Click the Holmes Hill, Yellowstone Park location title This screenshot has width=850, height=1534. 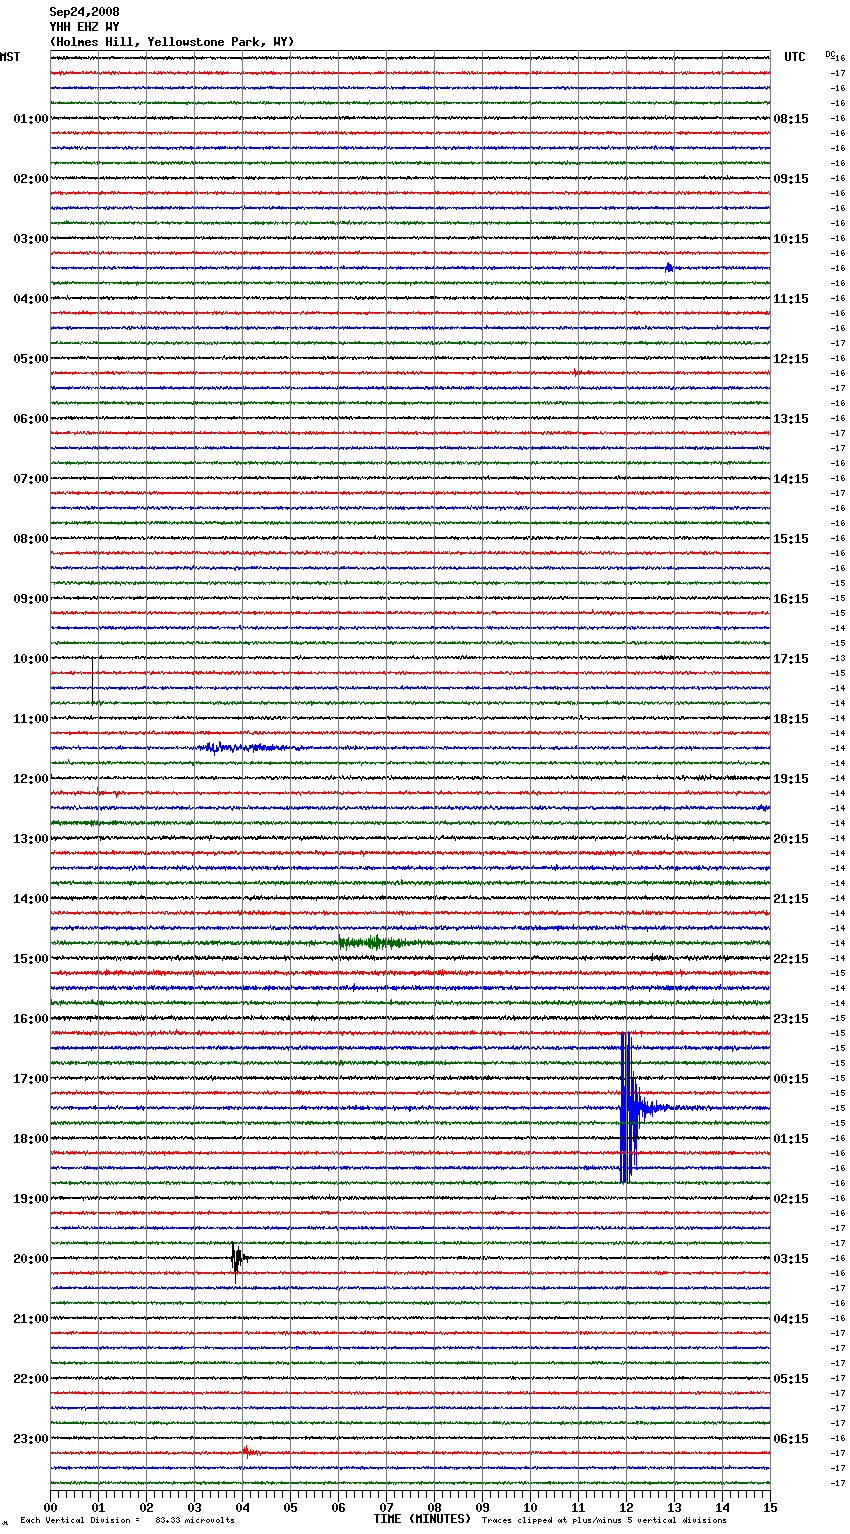(x=172, y=42)
